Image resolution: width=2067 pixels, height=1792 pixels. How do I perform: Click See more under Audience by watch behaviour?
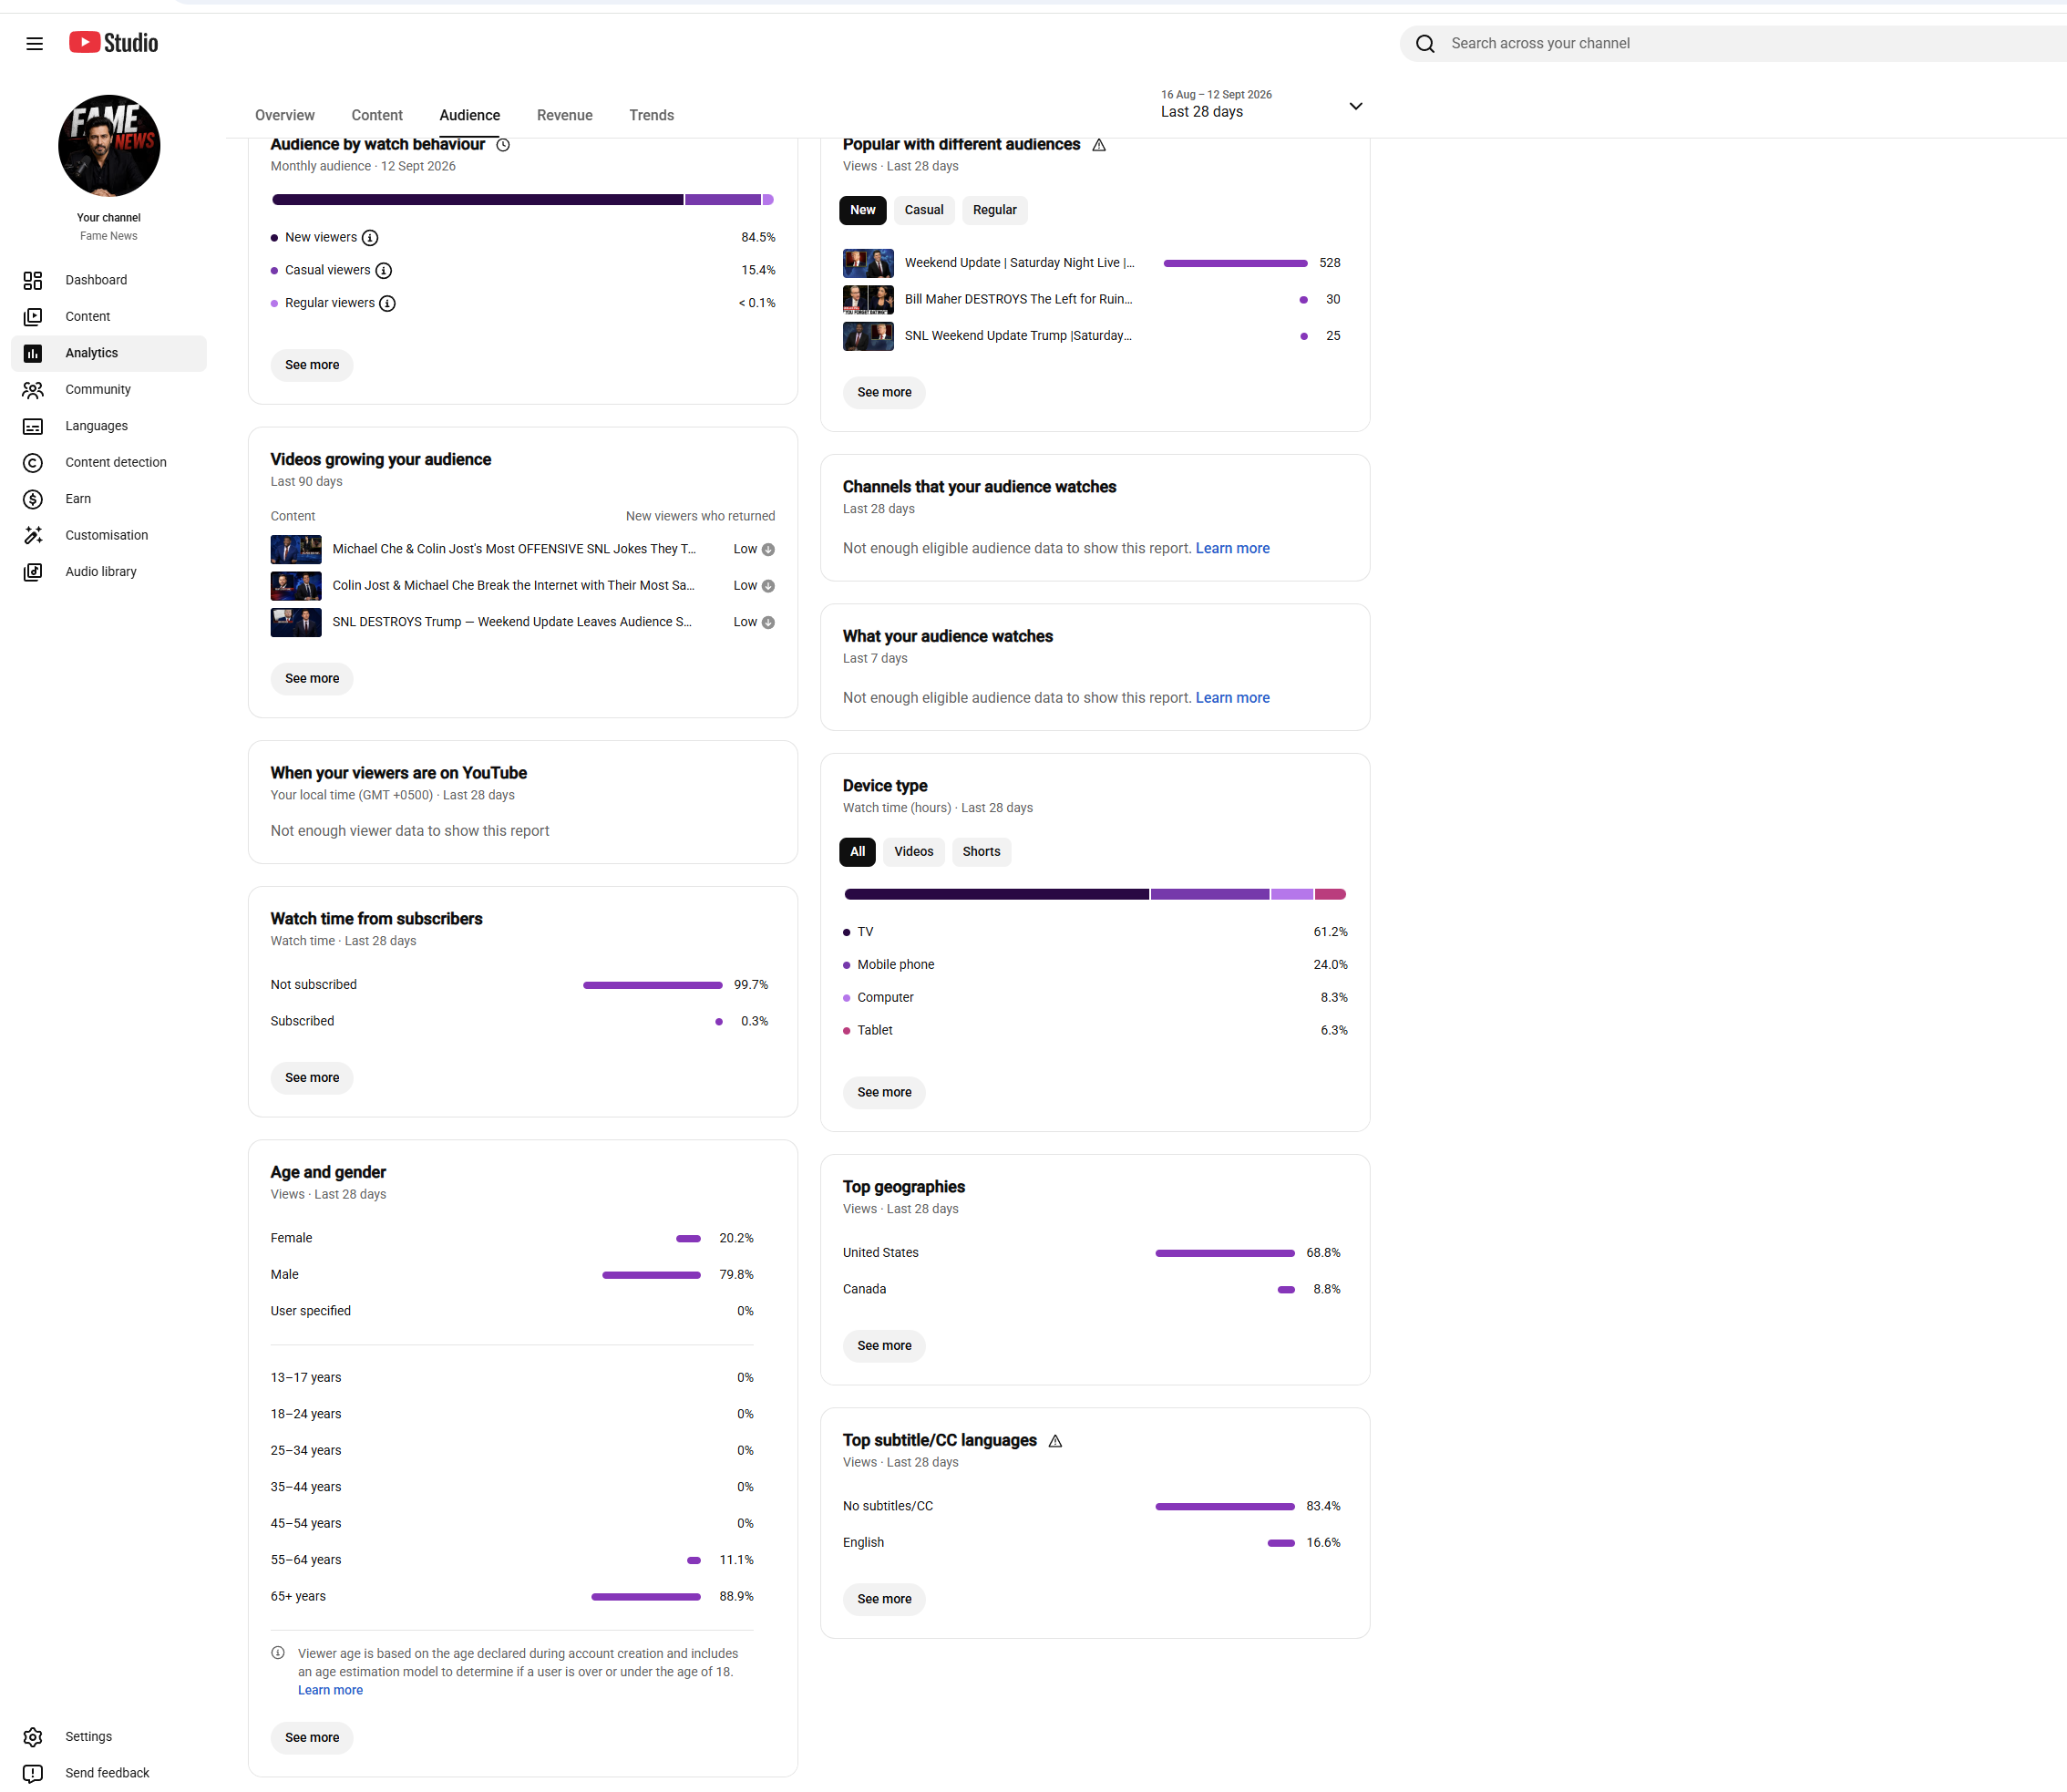click(x=312, y=365)
